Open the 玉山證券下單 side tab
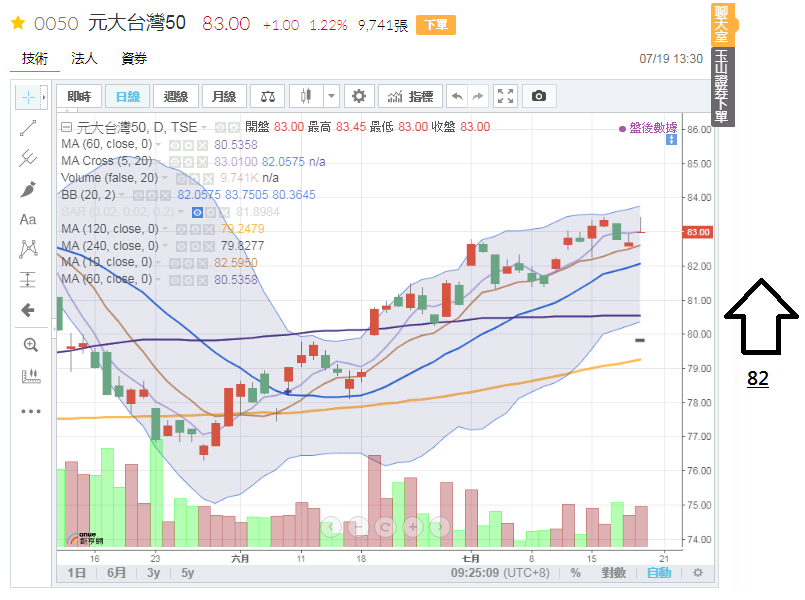Viewport: 805px width, 600px height. (x=722, y=86)
